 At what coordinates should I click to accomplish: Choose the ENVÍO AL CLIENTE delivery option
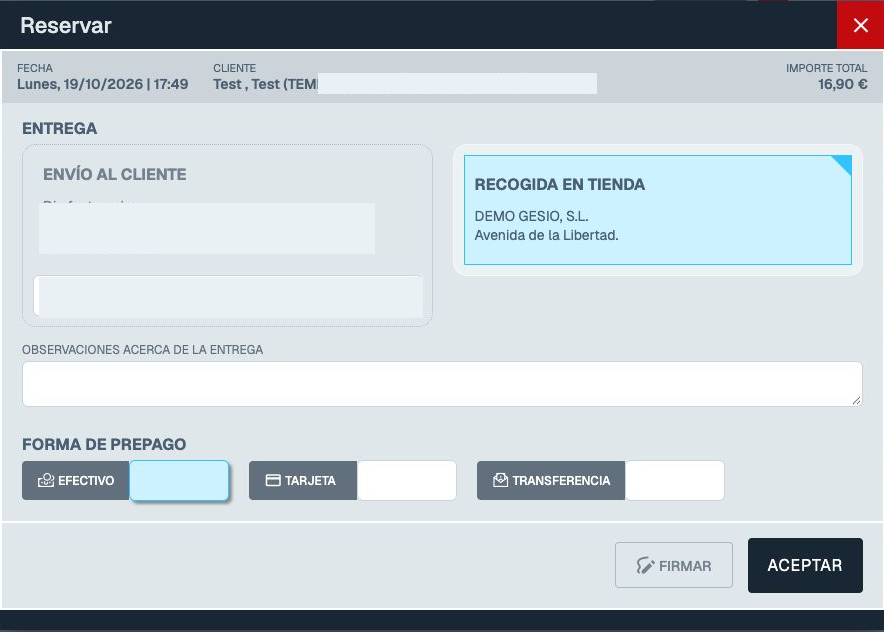(227, 235)
